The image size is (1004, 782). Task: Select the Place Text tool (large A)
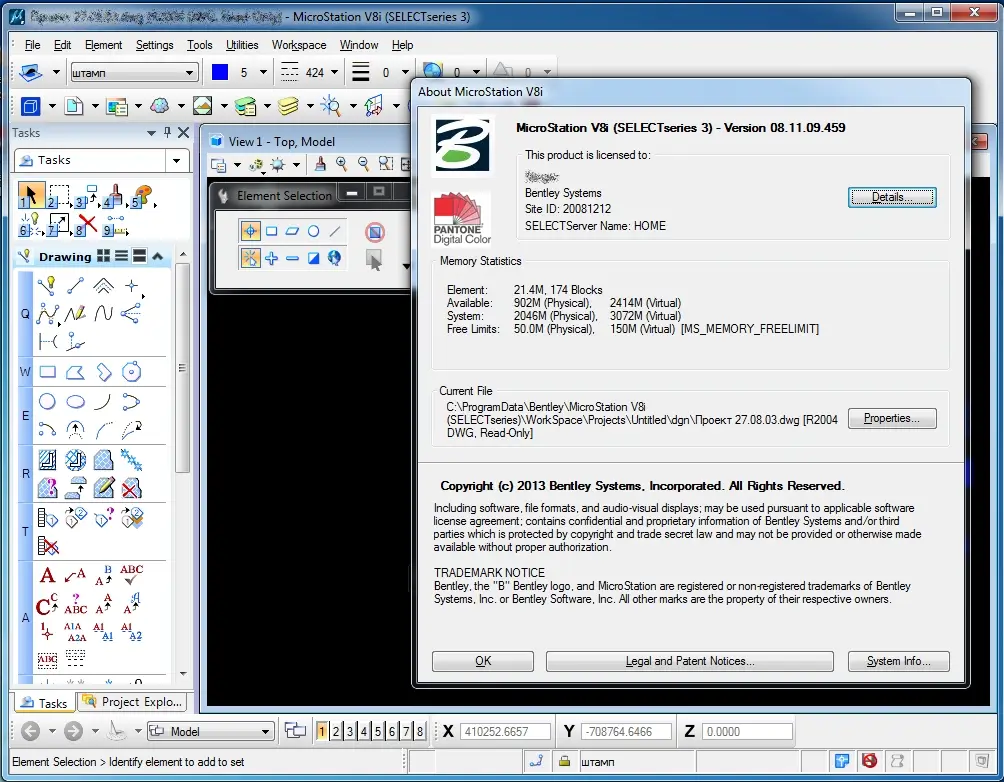[47, 575]
